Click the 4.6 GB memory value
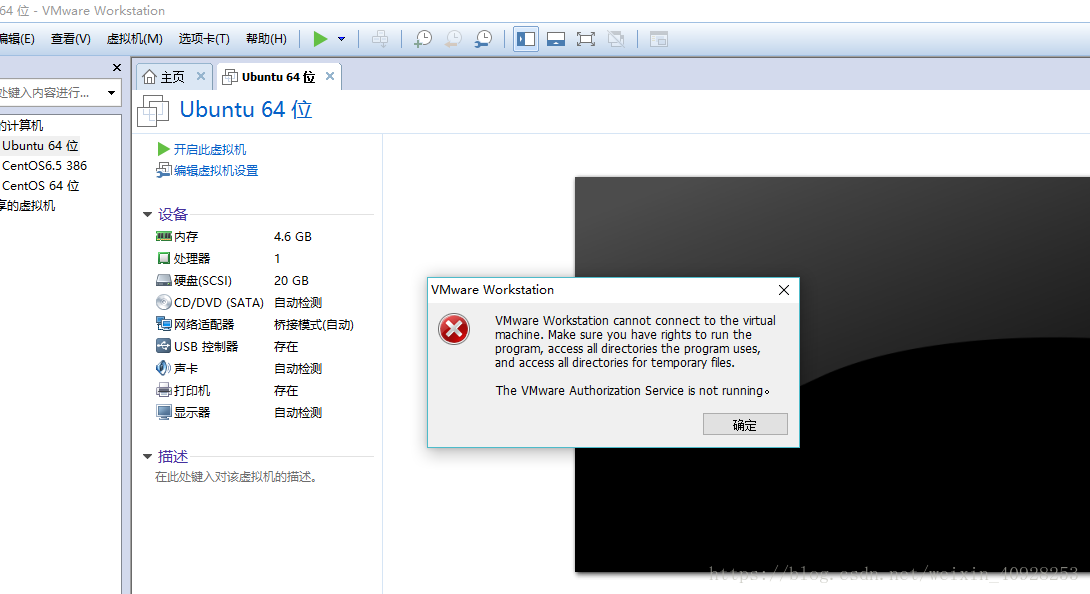Viewport: 1090px width, 594px height. point(293,236)
